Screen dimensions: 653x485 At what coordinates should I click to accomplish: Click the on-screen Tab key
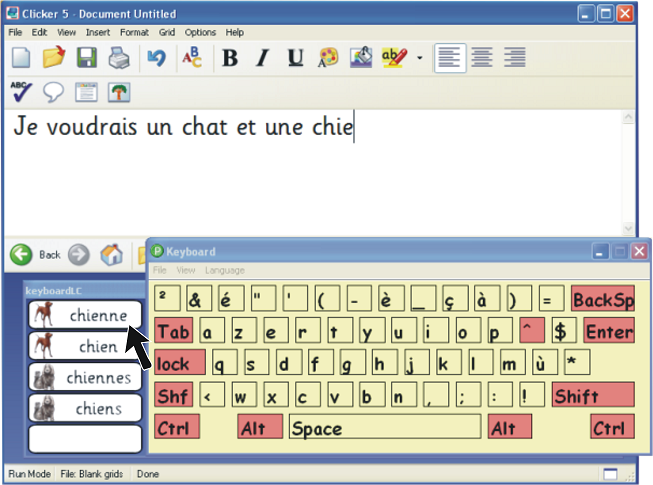pos(174,331)
